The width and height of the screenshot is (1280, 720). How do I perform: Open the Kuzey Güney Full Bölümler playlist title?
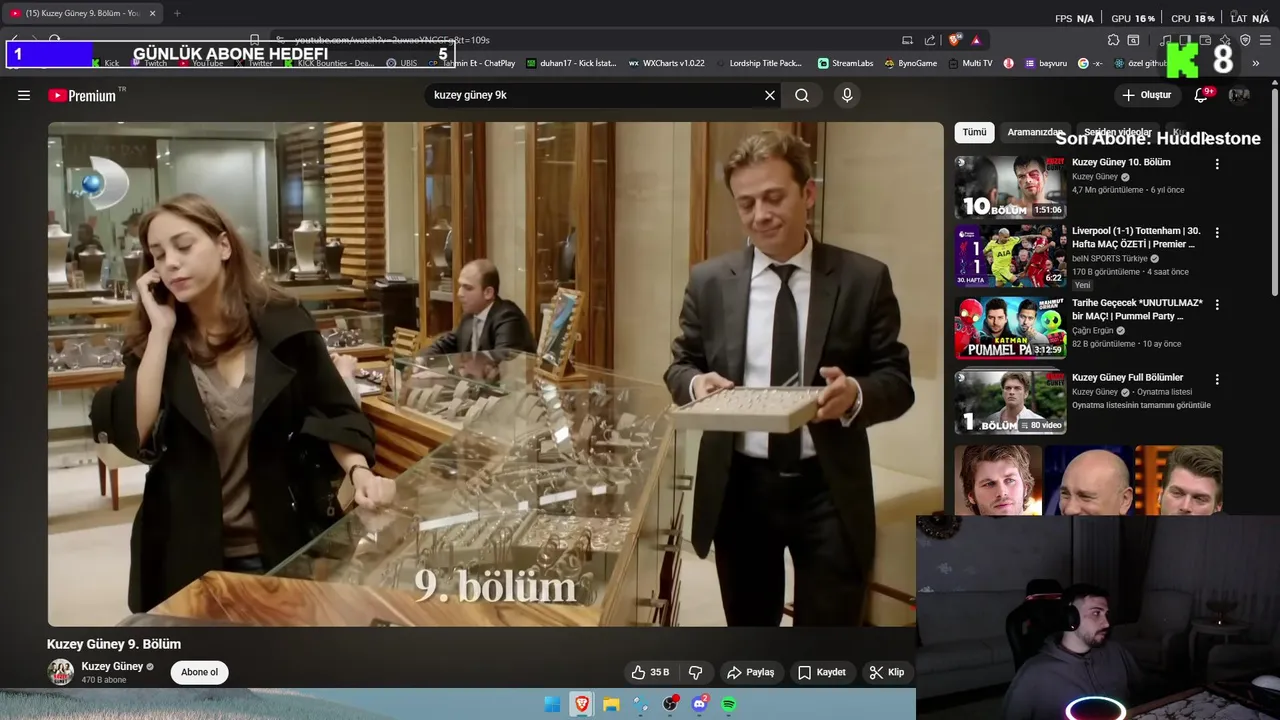pos(1127,377)
